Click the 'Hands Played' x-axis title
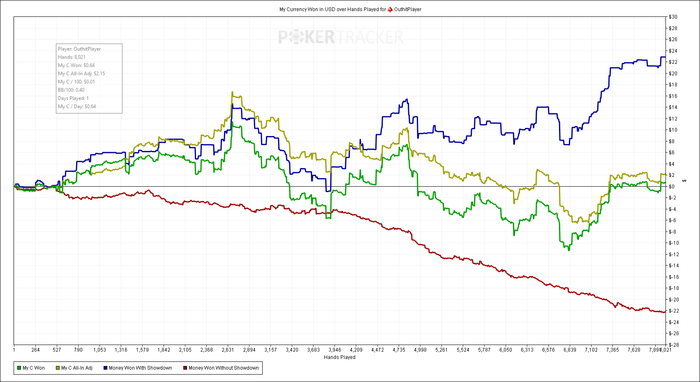Screen dimensions: 700x382 [x=341, y=357]
